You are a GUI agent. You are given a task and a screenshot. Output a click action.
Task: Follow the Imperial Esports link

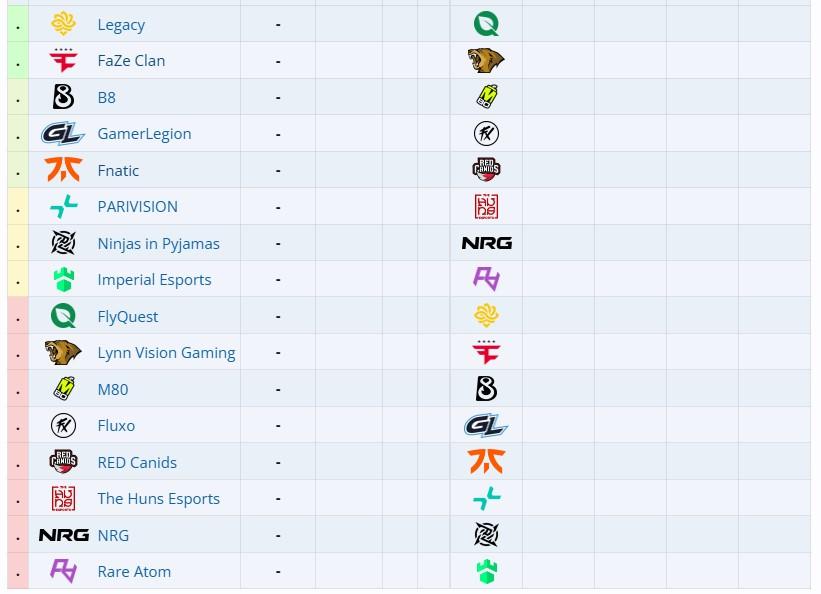click(x=154, y=280)
